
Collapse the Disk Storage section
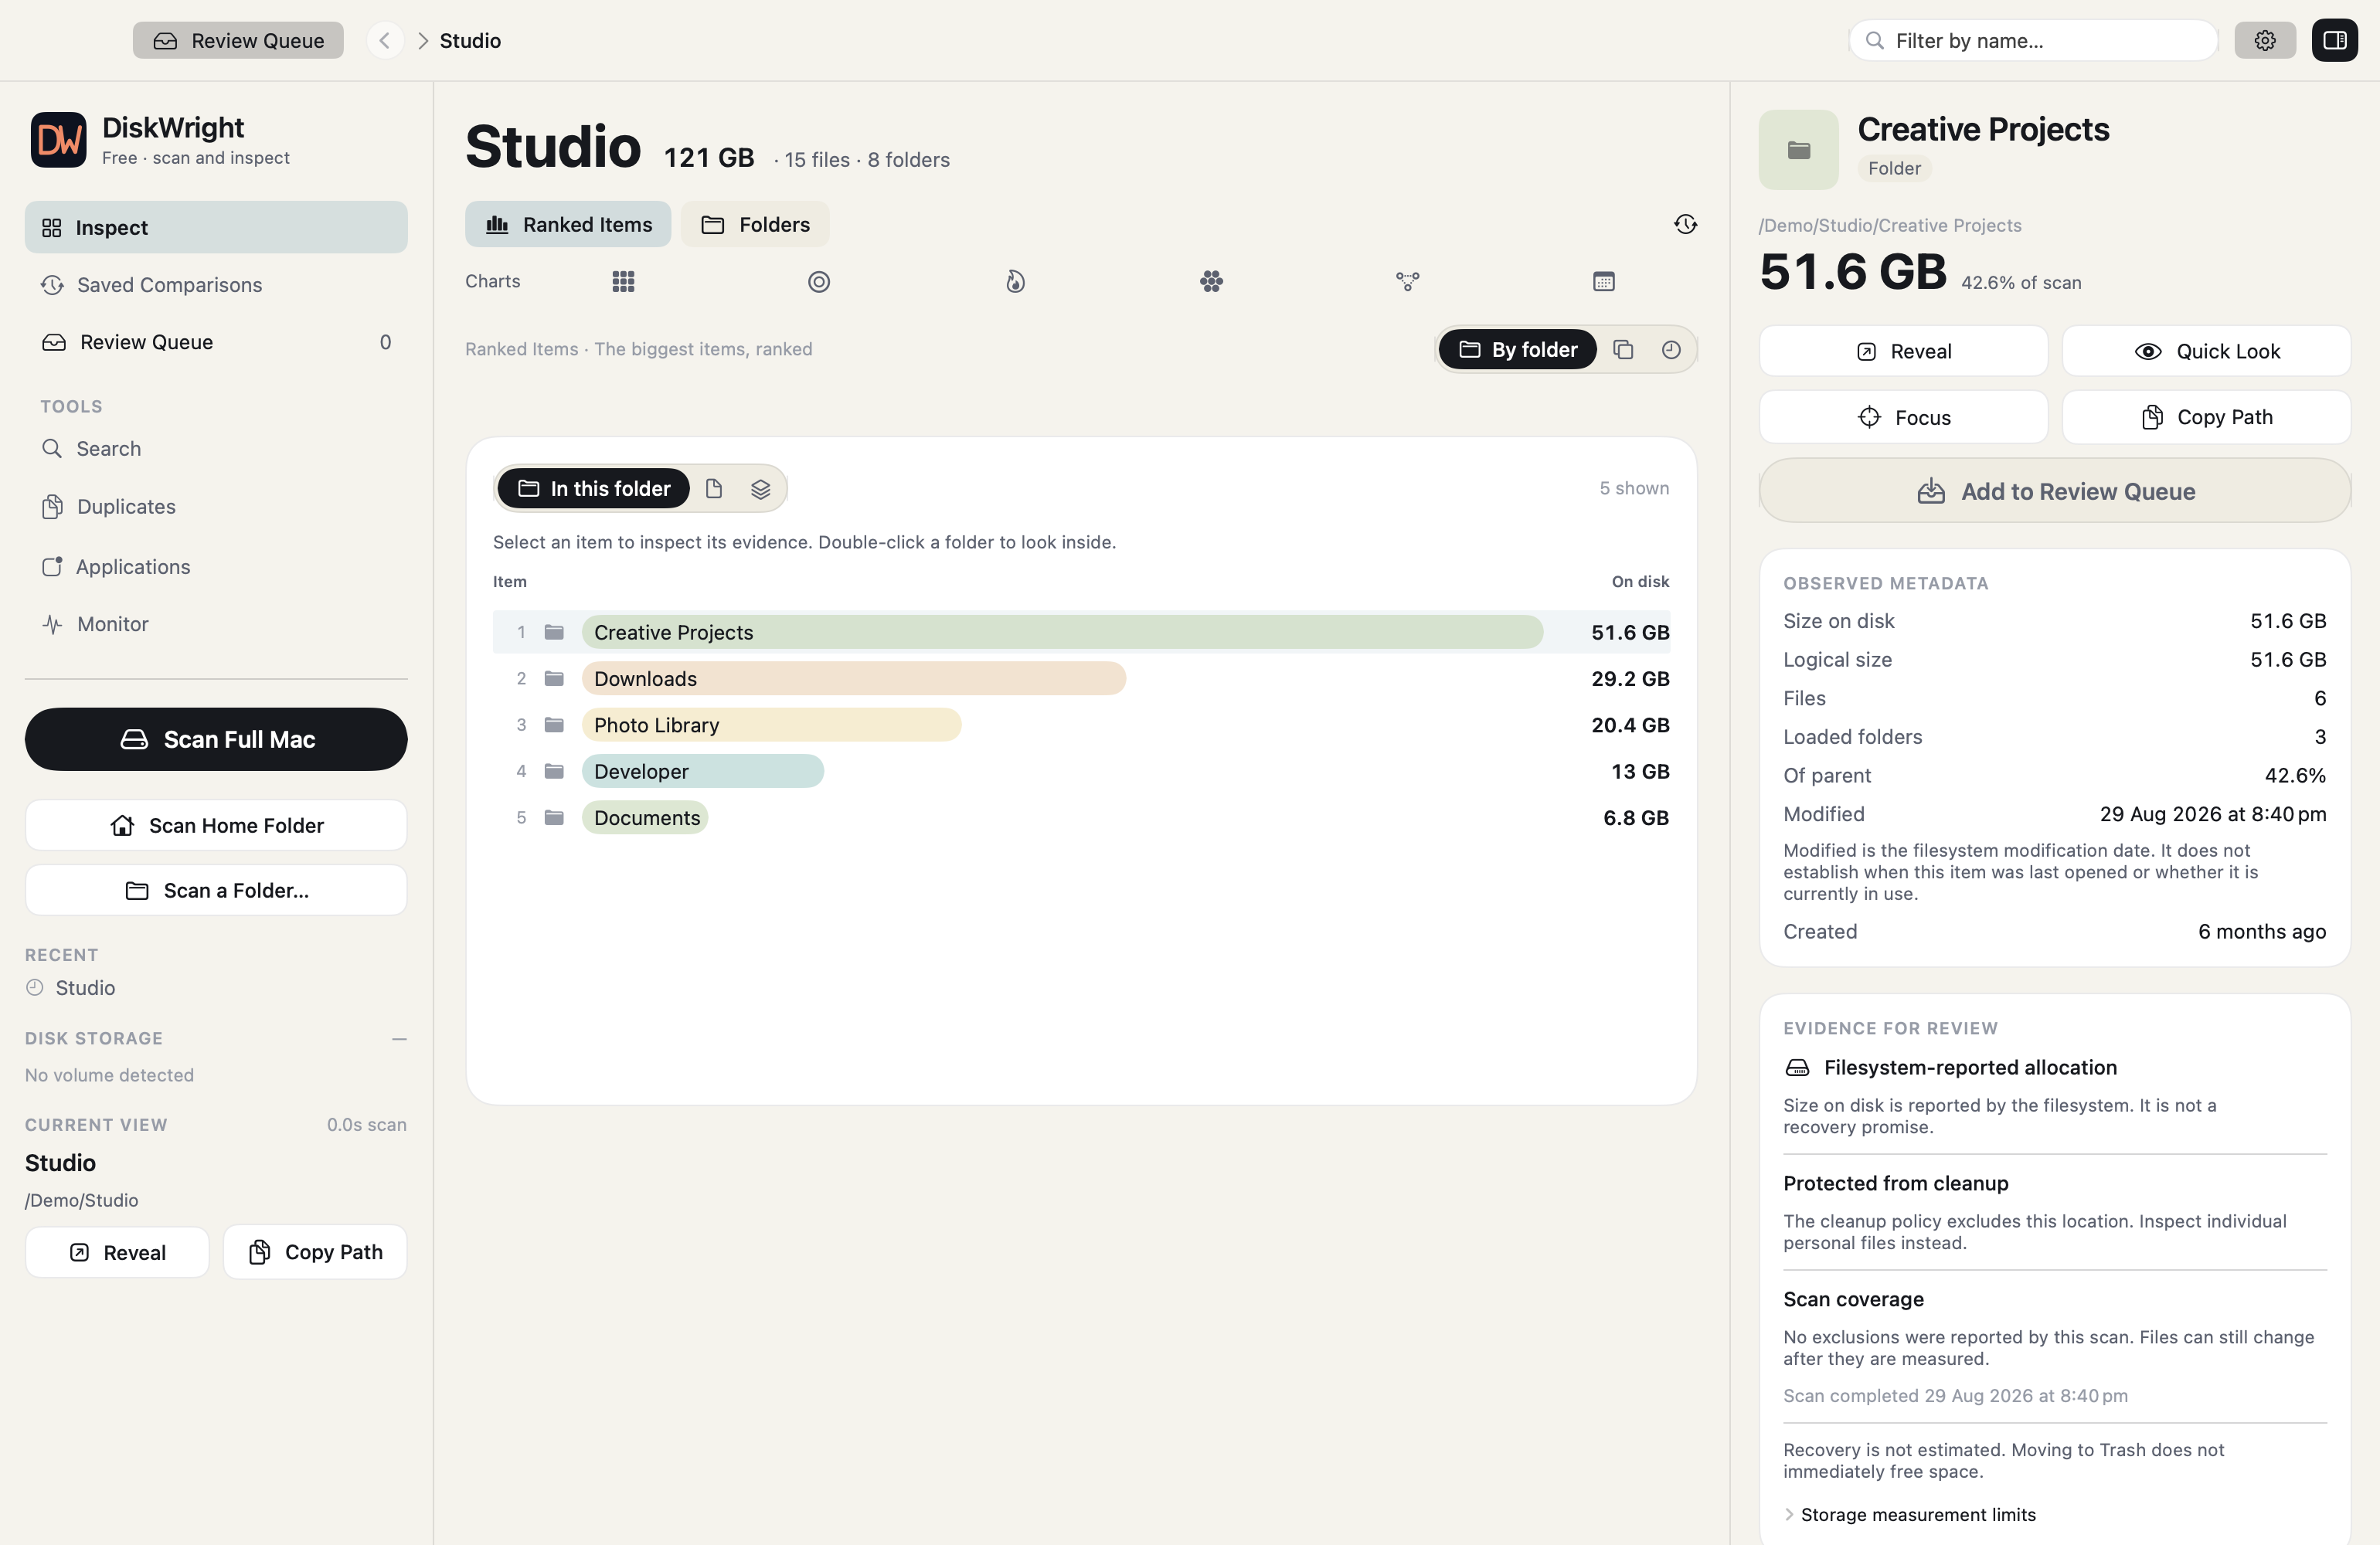(399, 1038)
